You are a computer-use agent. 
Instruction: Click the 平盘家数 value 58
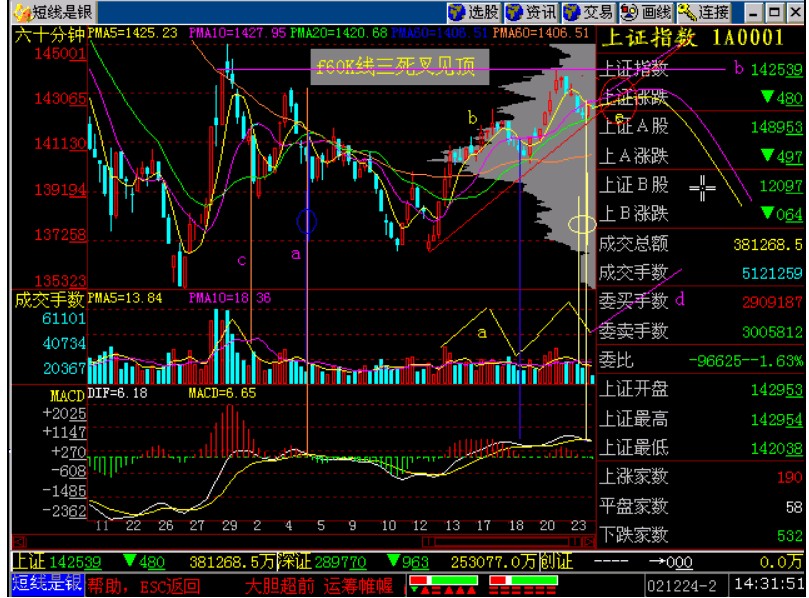point(794,507)
